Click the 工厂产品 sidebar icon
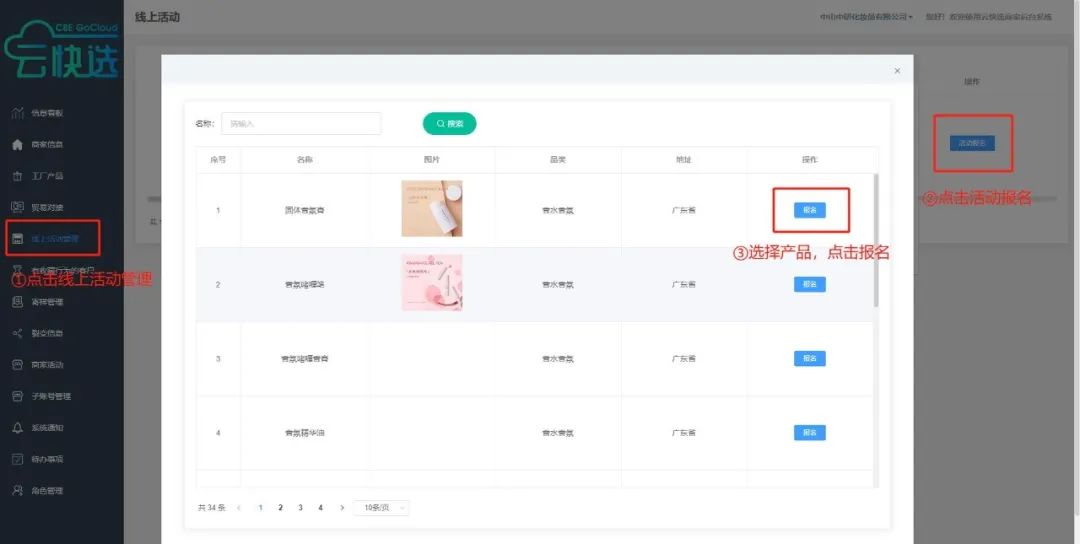This screenshot has width=1080, height=544. point(17,176)
